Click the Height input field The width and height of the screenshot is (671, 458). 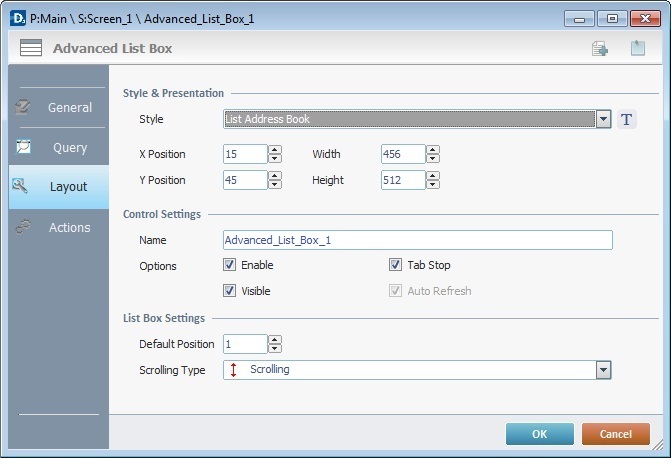point(404,180)
